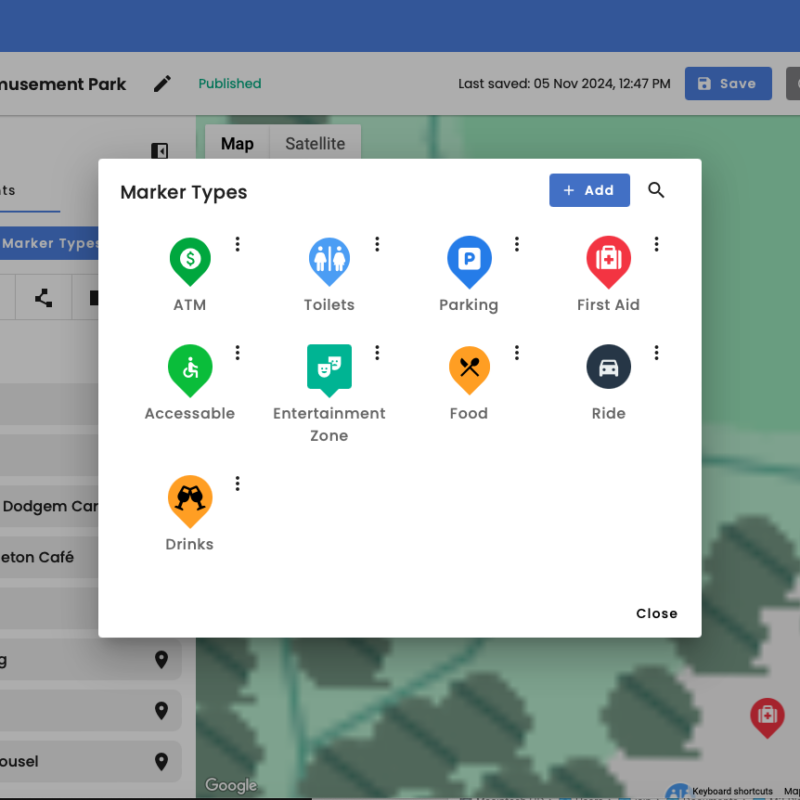Open search in Marker Types dialog
800x800 pixels.
656,190
